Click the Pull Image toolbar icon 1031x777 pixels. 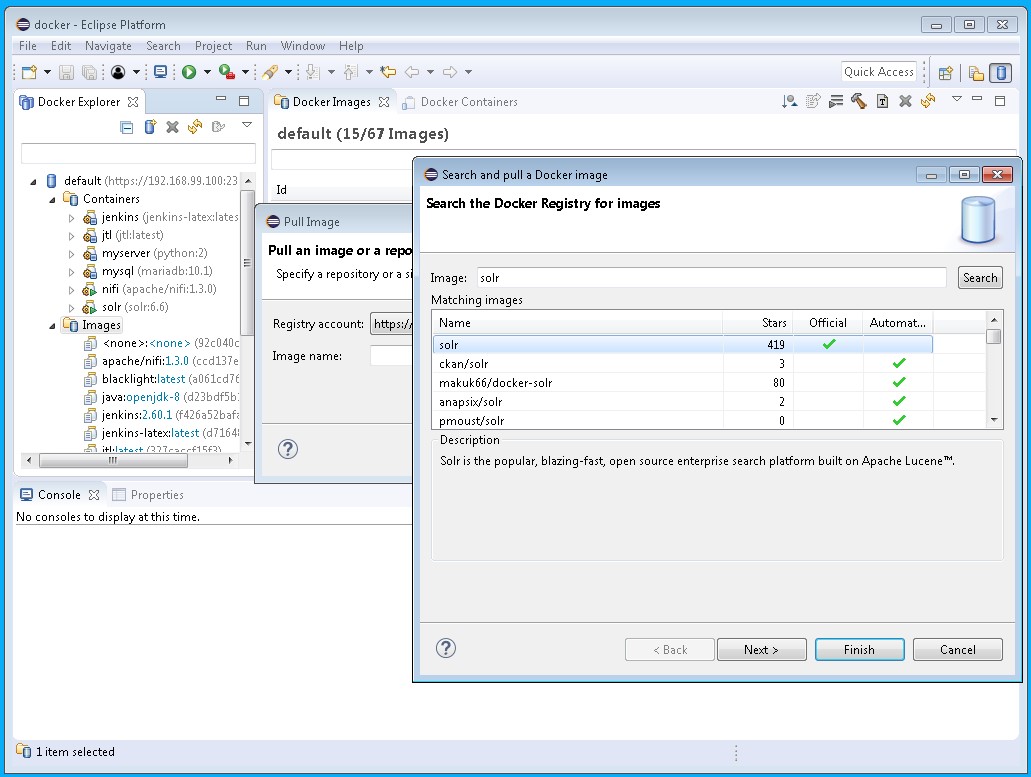(790, 101)
